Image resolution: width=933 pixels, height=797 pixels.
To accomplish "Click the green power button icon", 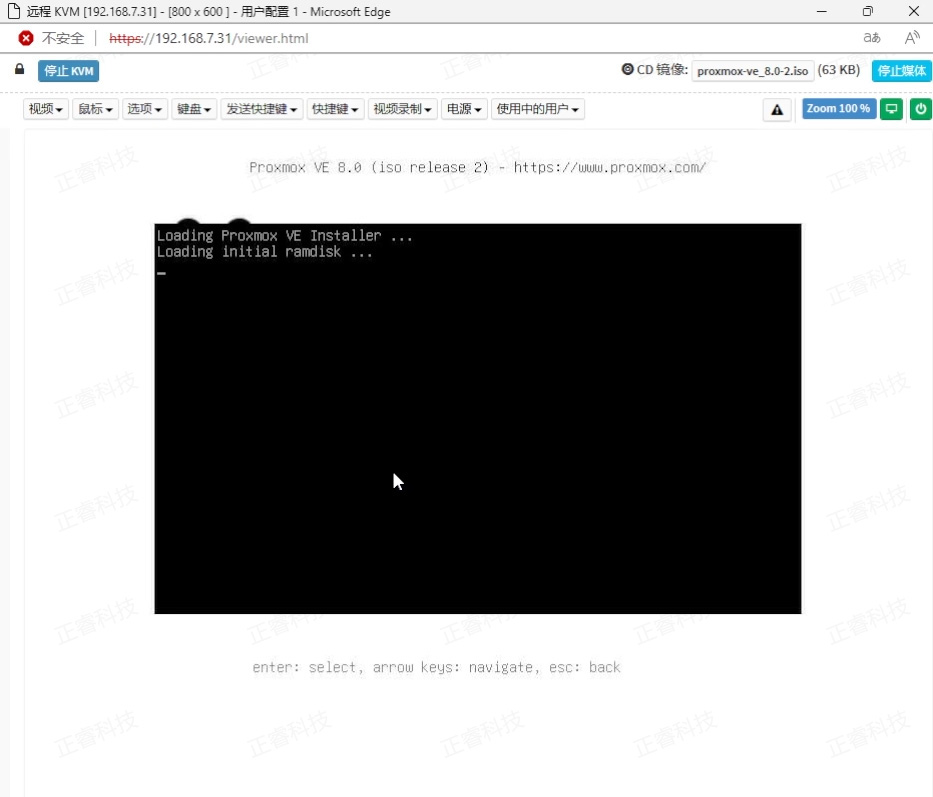I will click(921, 109).
